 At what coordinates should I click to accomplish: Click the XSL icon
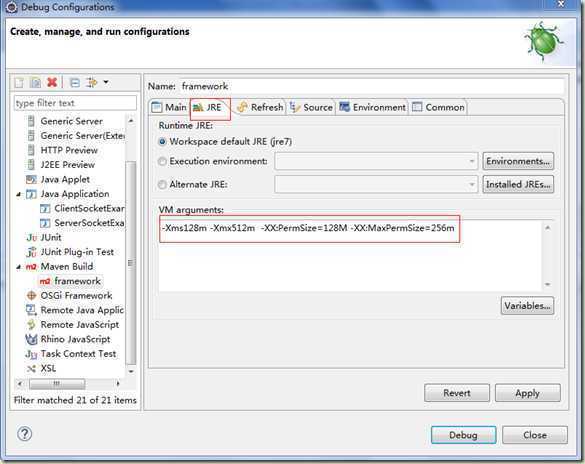click(x=31, y=369)
